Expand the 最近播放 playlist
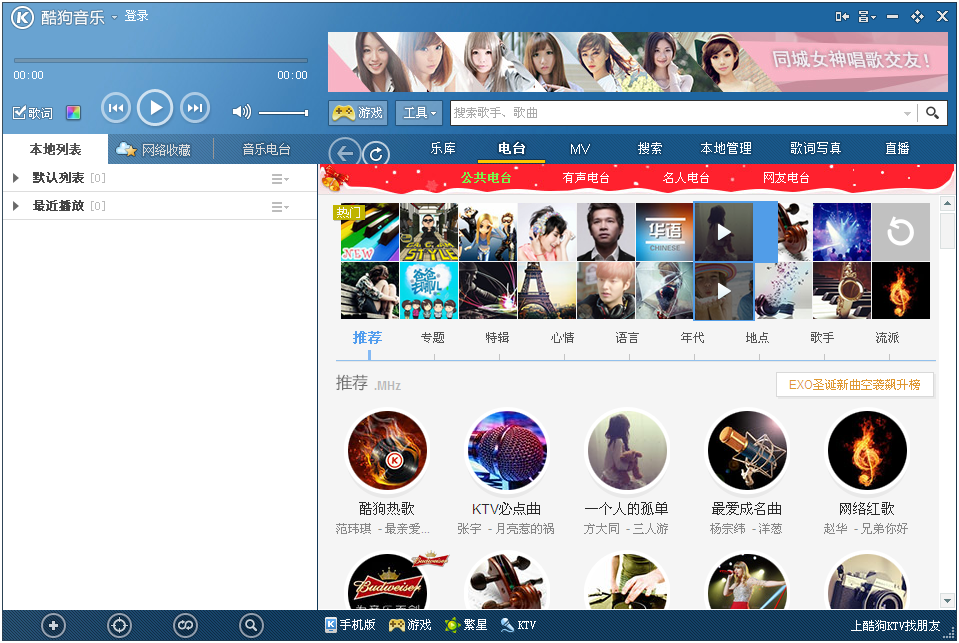The width and height of the screenshot is (959, 643). pos(16,206)
